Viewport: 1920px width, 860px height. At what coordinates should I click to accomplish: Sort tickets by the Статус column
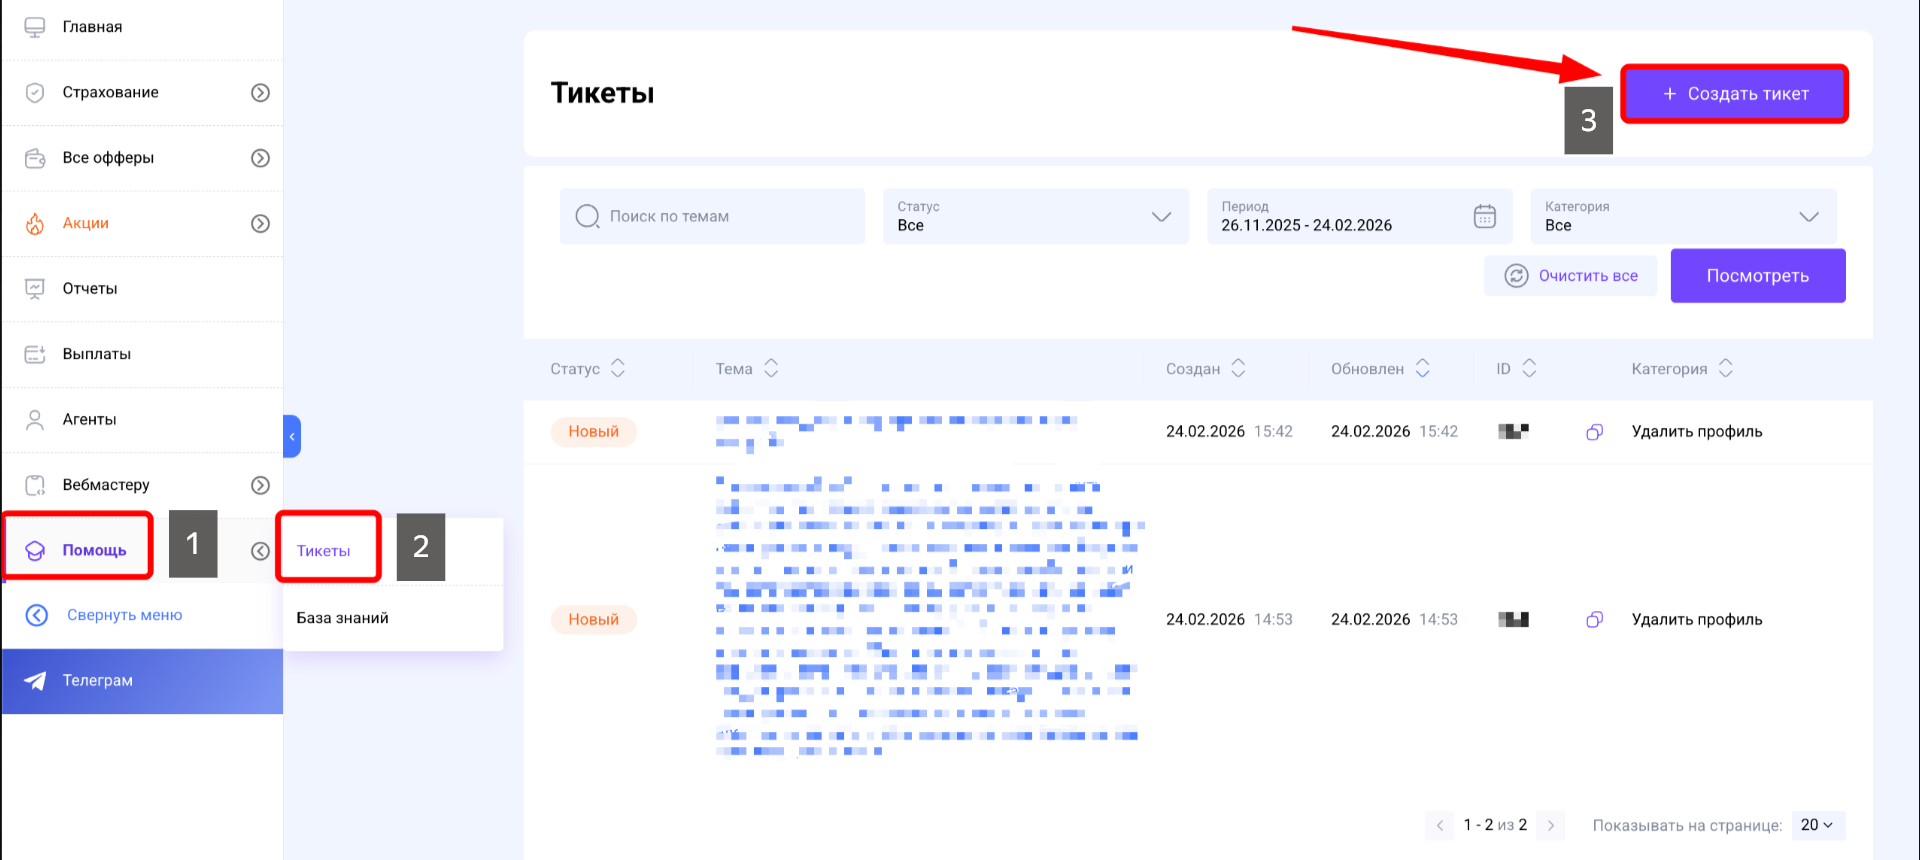tap(617, 369)
